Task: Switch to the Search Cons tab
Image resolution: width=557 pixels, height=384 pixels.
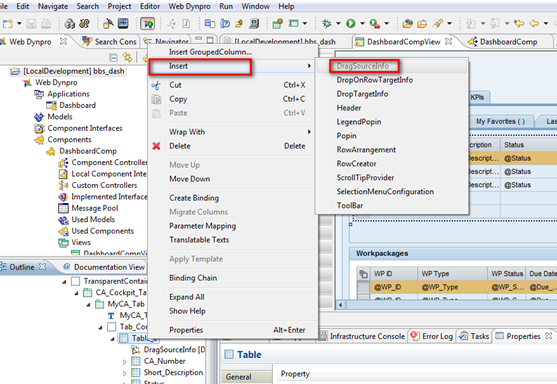Action: 109,42
